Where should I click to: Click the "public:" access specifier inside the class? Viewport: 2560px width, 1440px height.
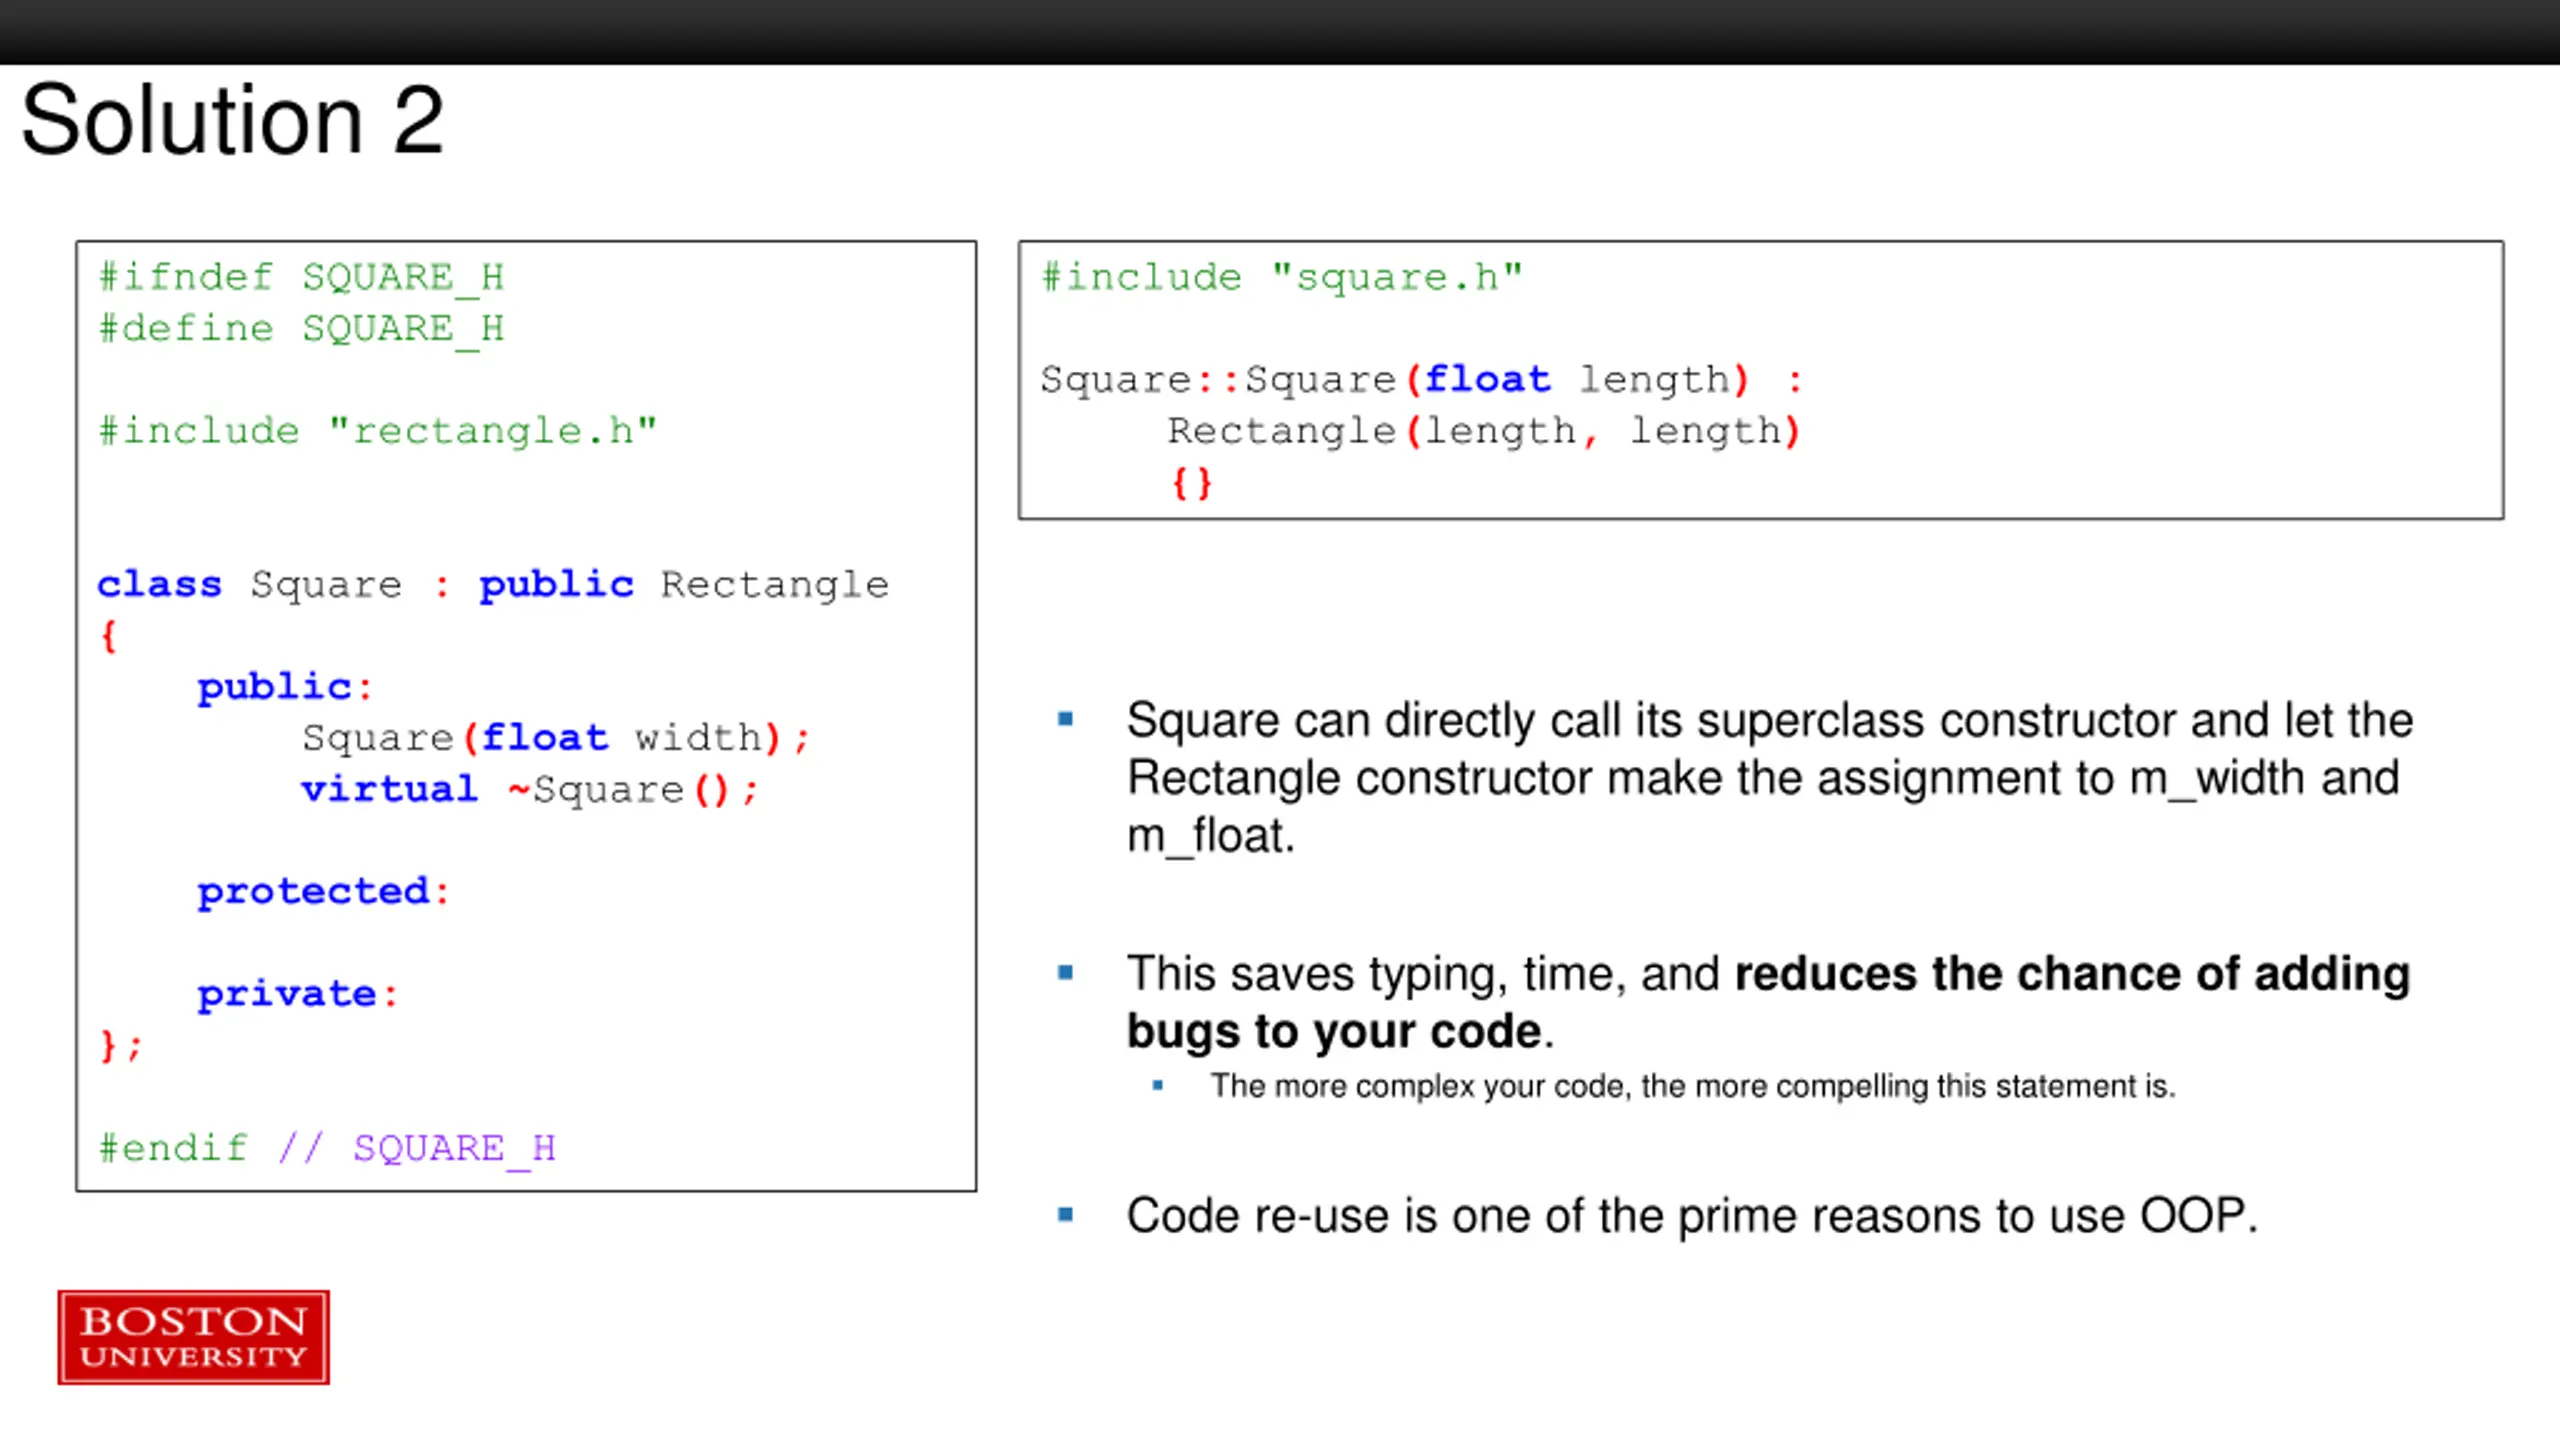[285, 687]
